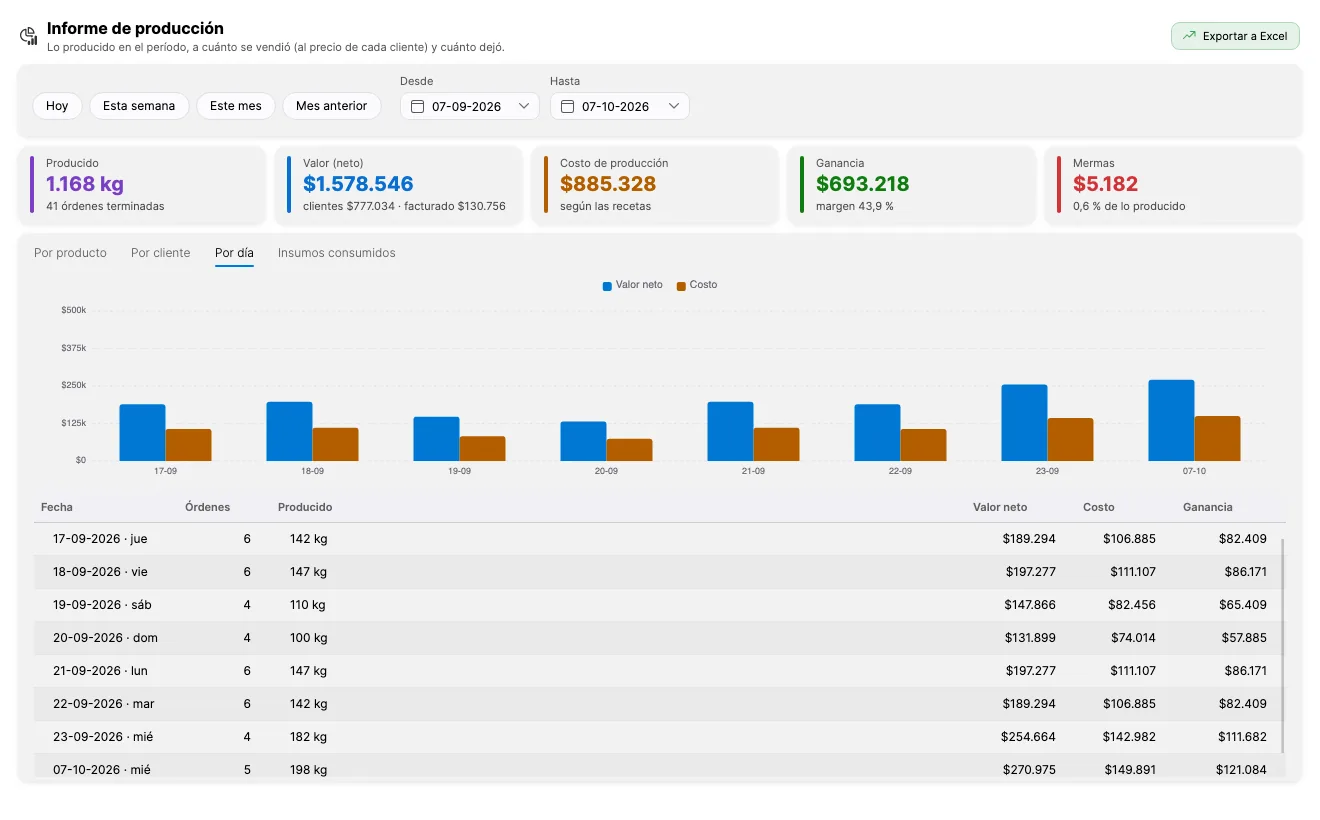Click the profit cell $121.084
The width and height of the screenshot is (1320, 820).
point(1241,770)
